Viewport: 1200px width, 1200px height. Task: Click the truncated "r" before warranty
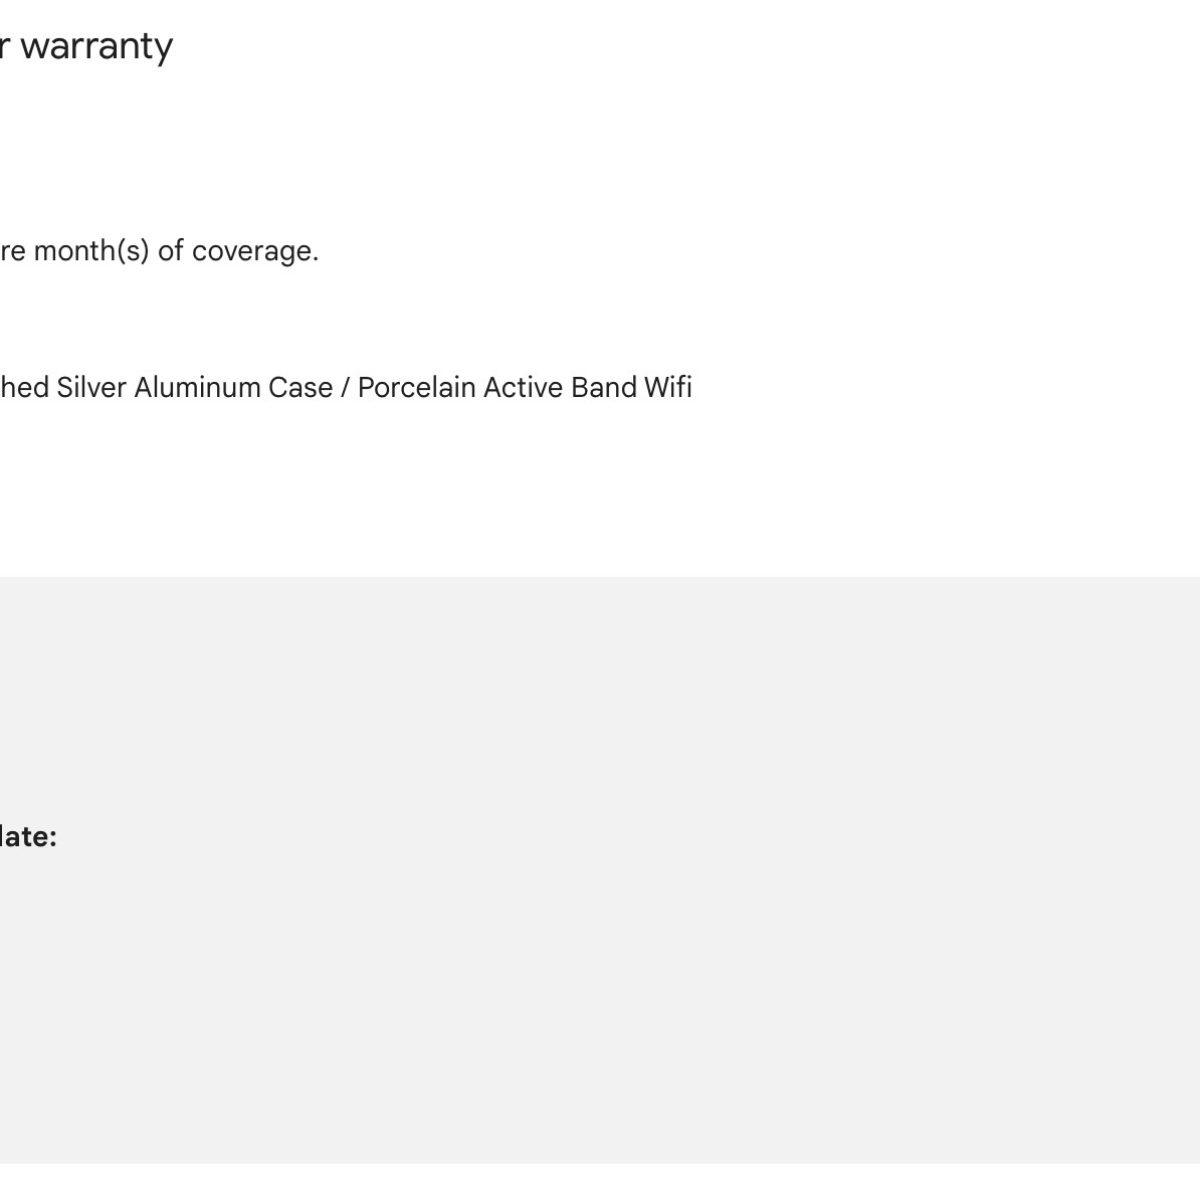coord(5,47)
